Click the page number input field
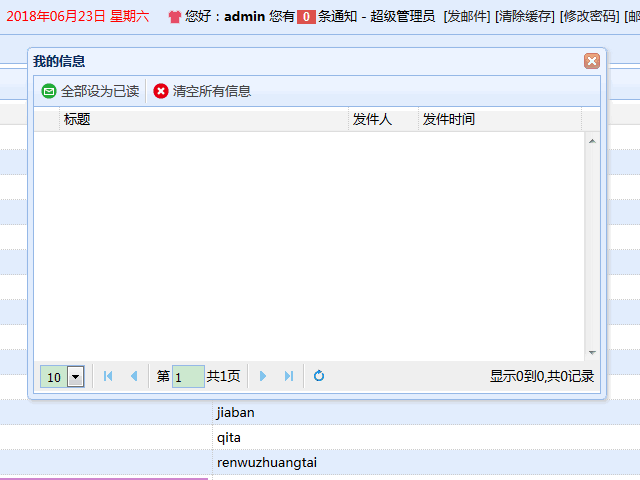 coord(187,377)
